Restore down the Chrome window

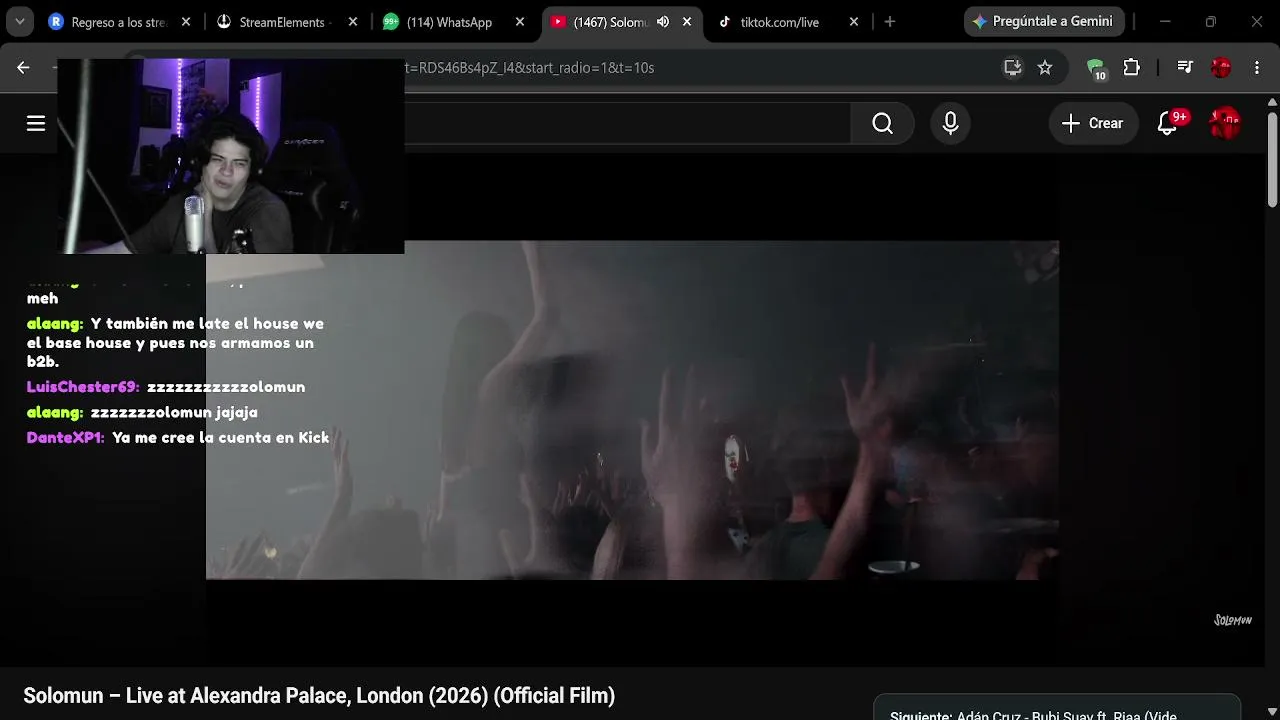1211,21
